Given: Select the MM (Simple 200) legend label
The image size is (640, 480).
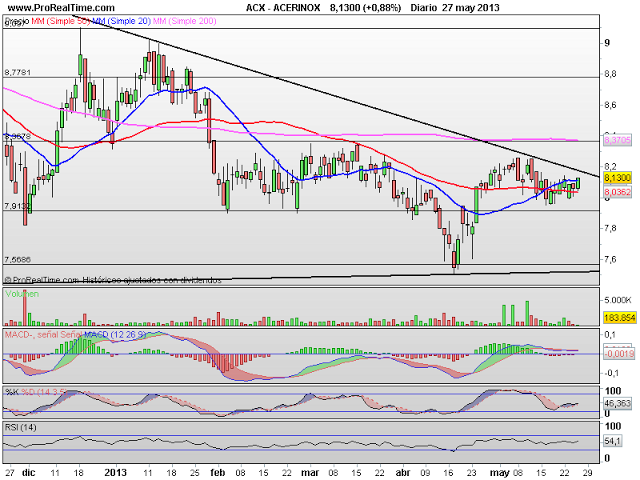Looking at the screenshot, I should tap(184, 21).
